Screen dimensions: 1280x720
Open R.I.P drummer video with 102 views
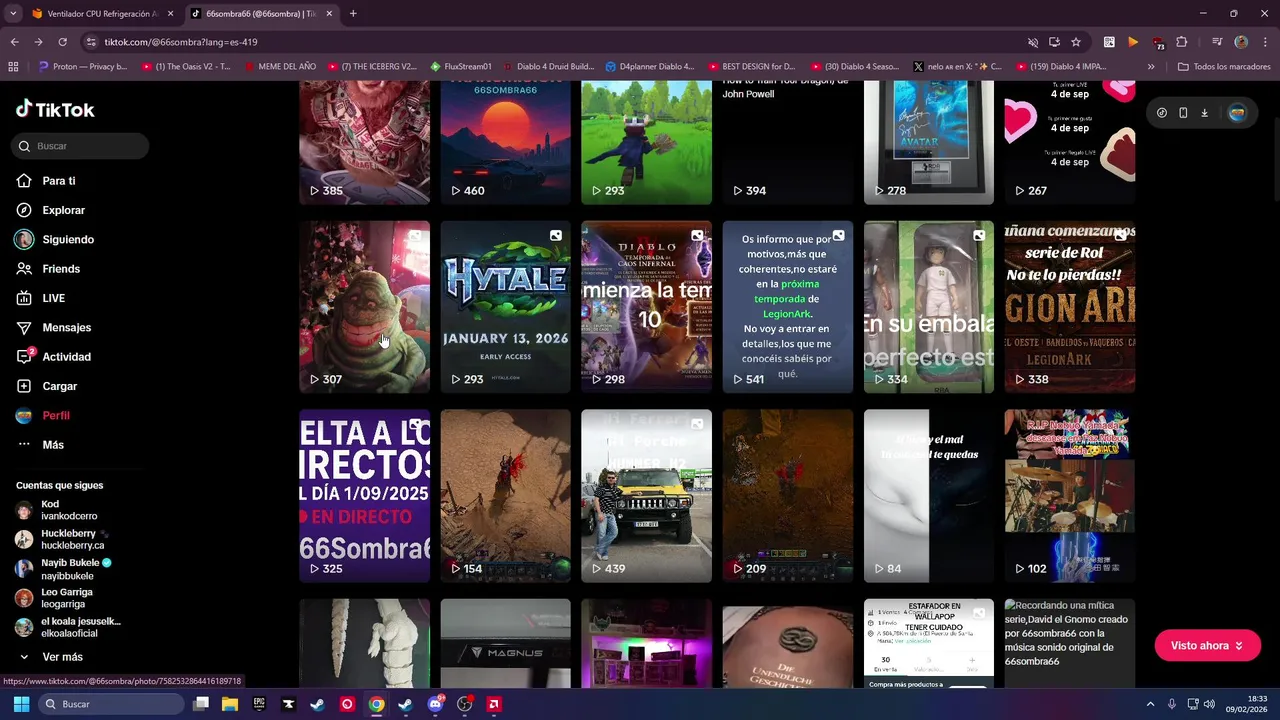pyautogui.click(x=1069, y=496)
